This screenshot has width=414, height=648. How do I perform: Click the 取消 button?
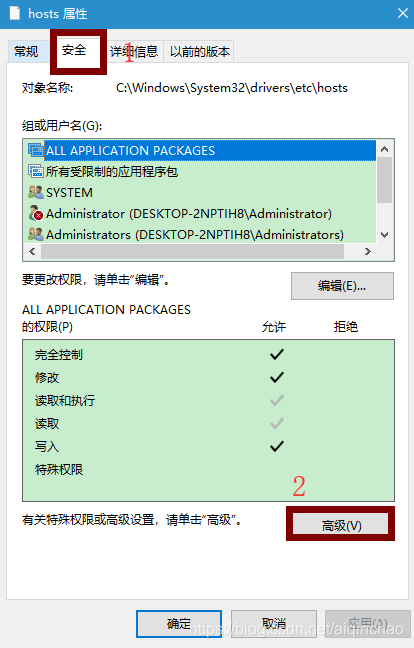point(274,624)
